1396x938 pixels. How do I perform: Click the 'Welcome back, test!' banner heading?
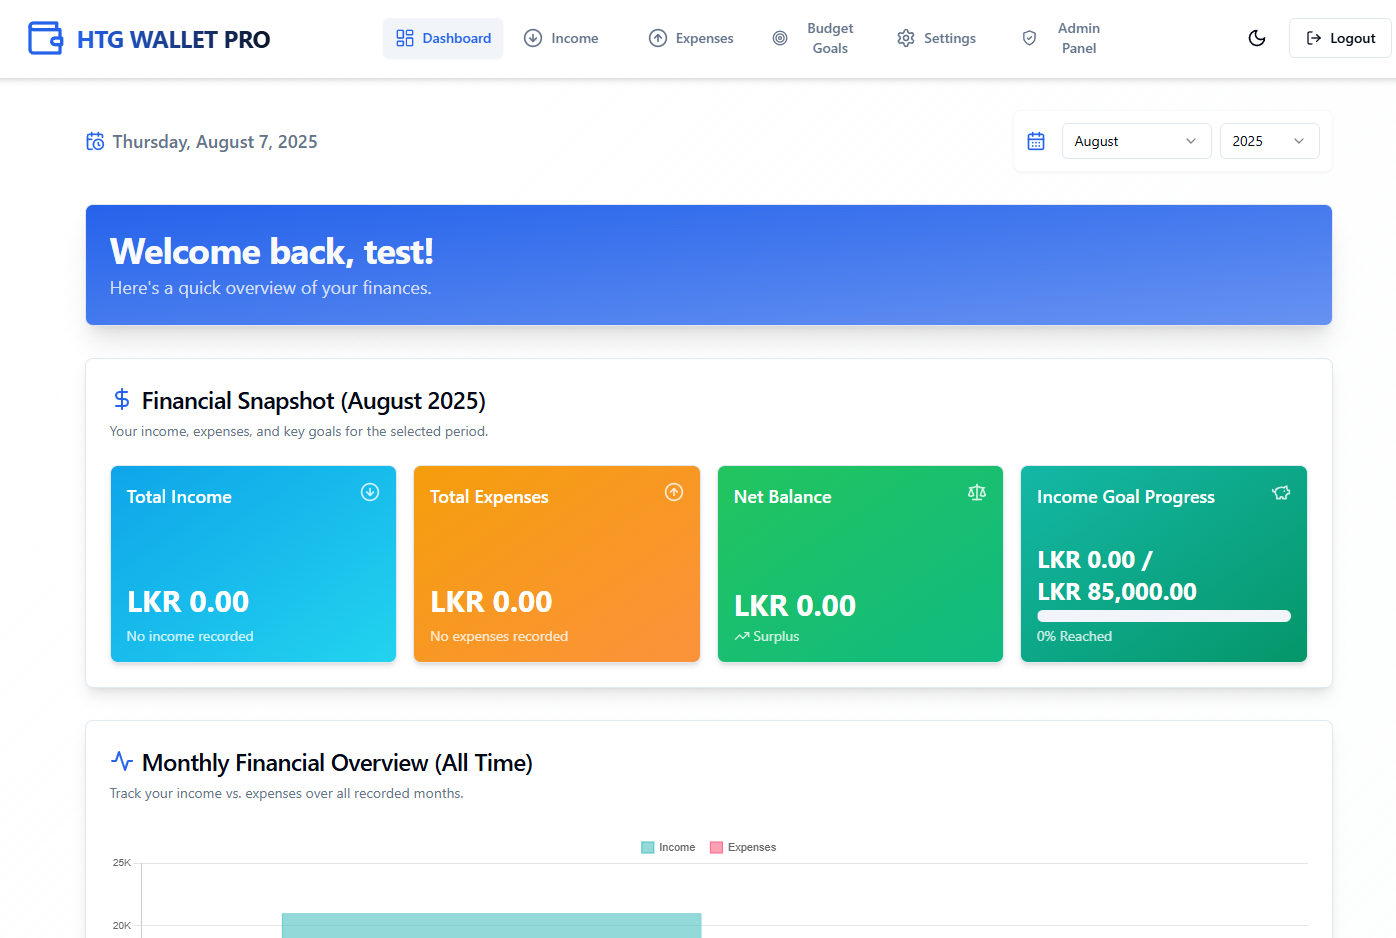point(271,251)
